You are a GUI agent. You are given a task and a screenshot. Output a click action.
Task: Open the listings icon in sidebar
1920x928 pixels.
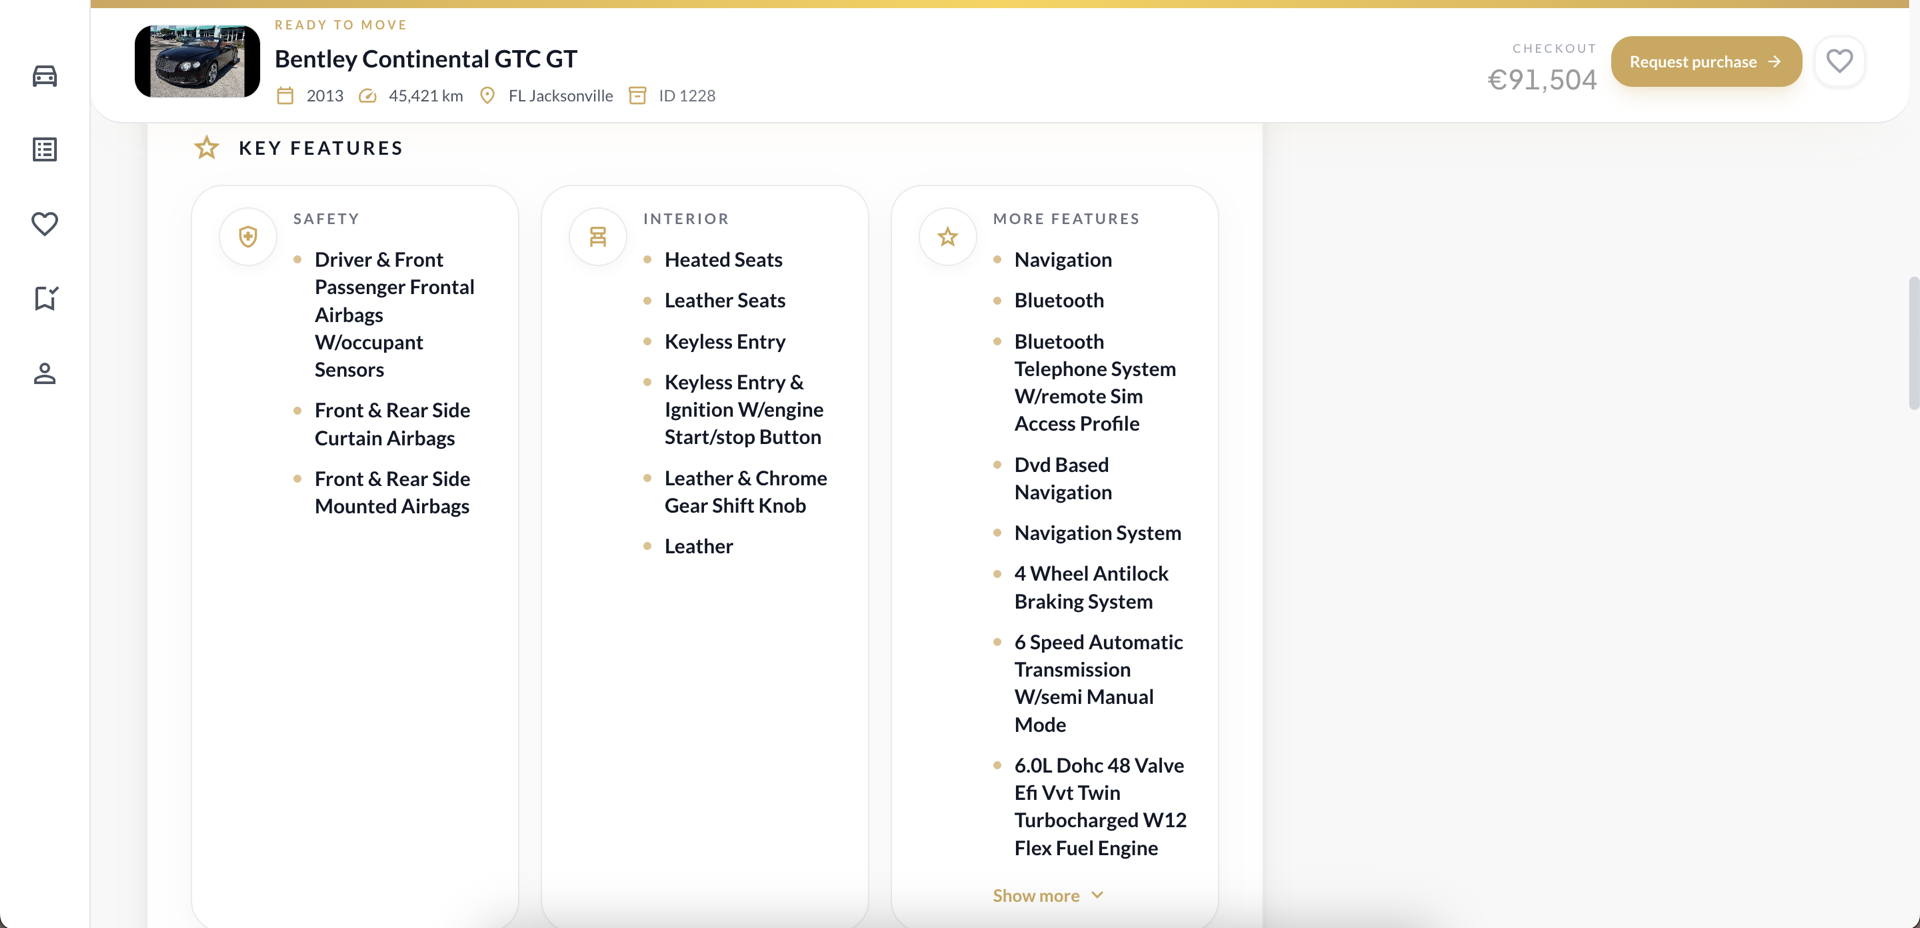44,150
